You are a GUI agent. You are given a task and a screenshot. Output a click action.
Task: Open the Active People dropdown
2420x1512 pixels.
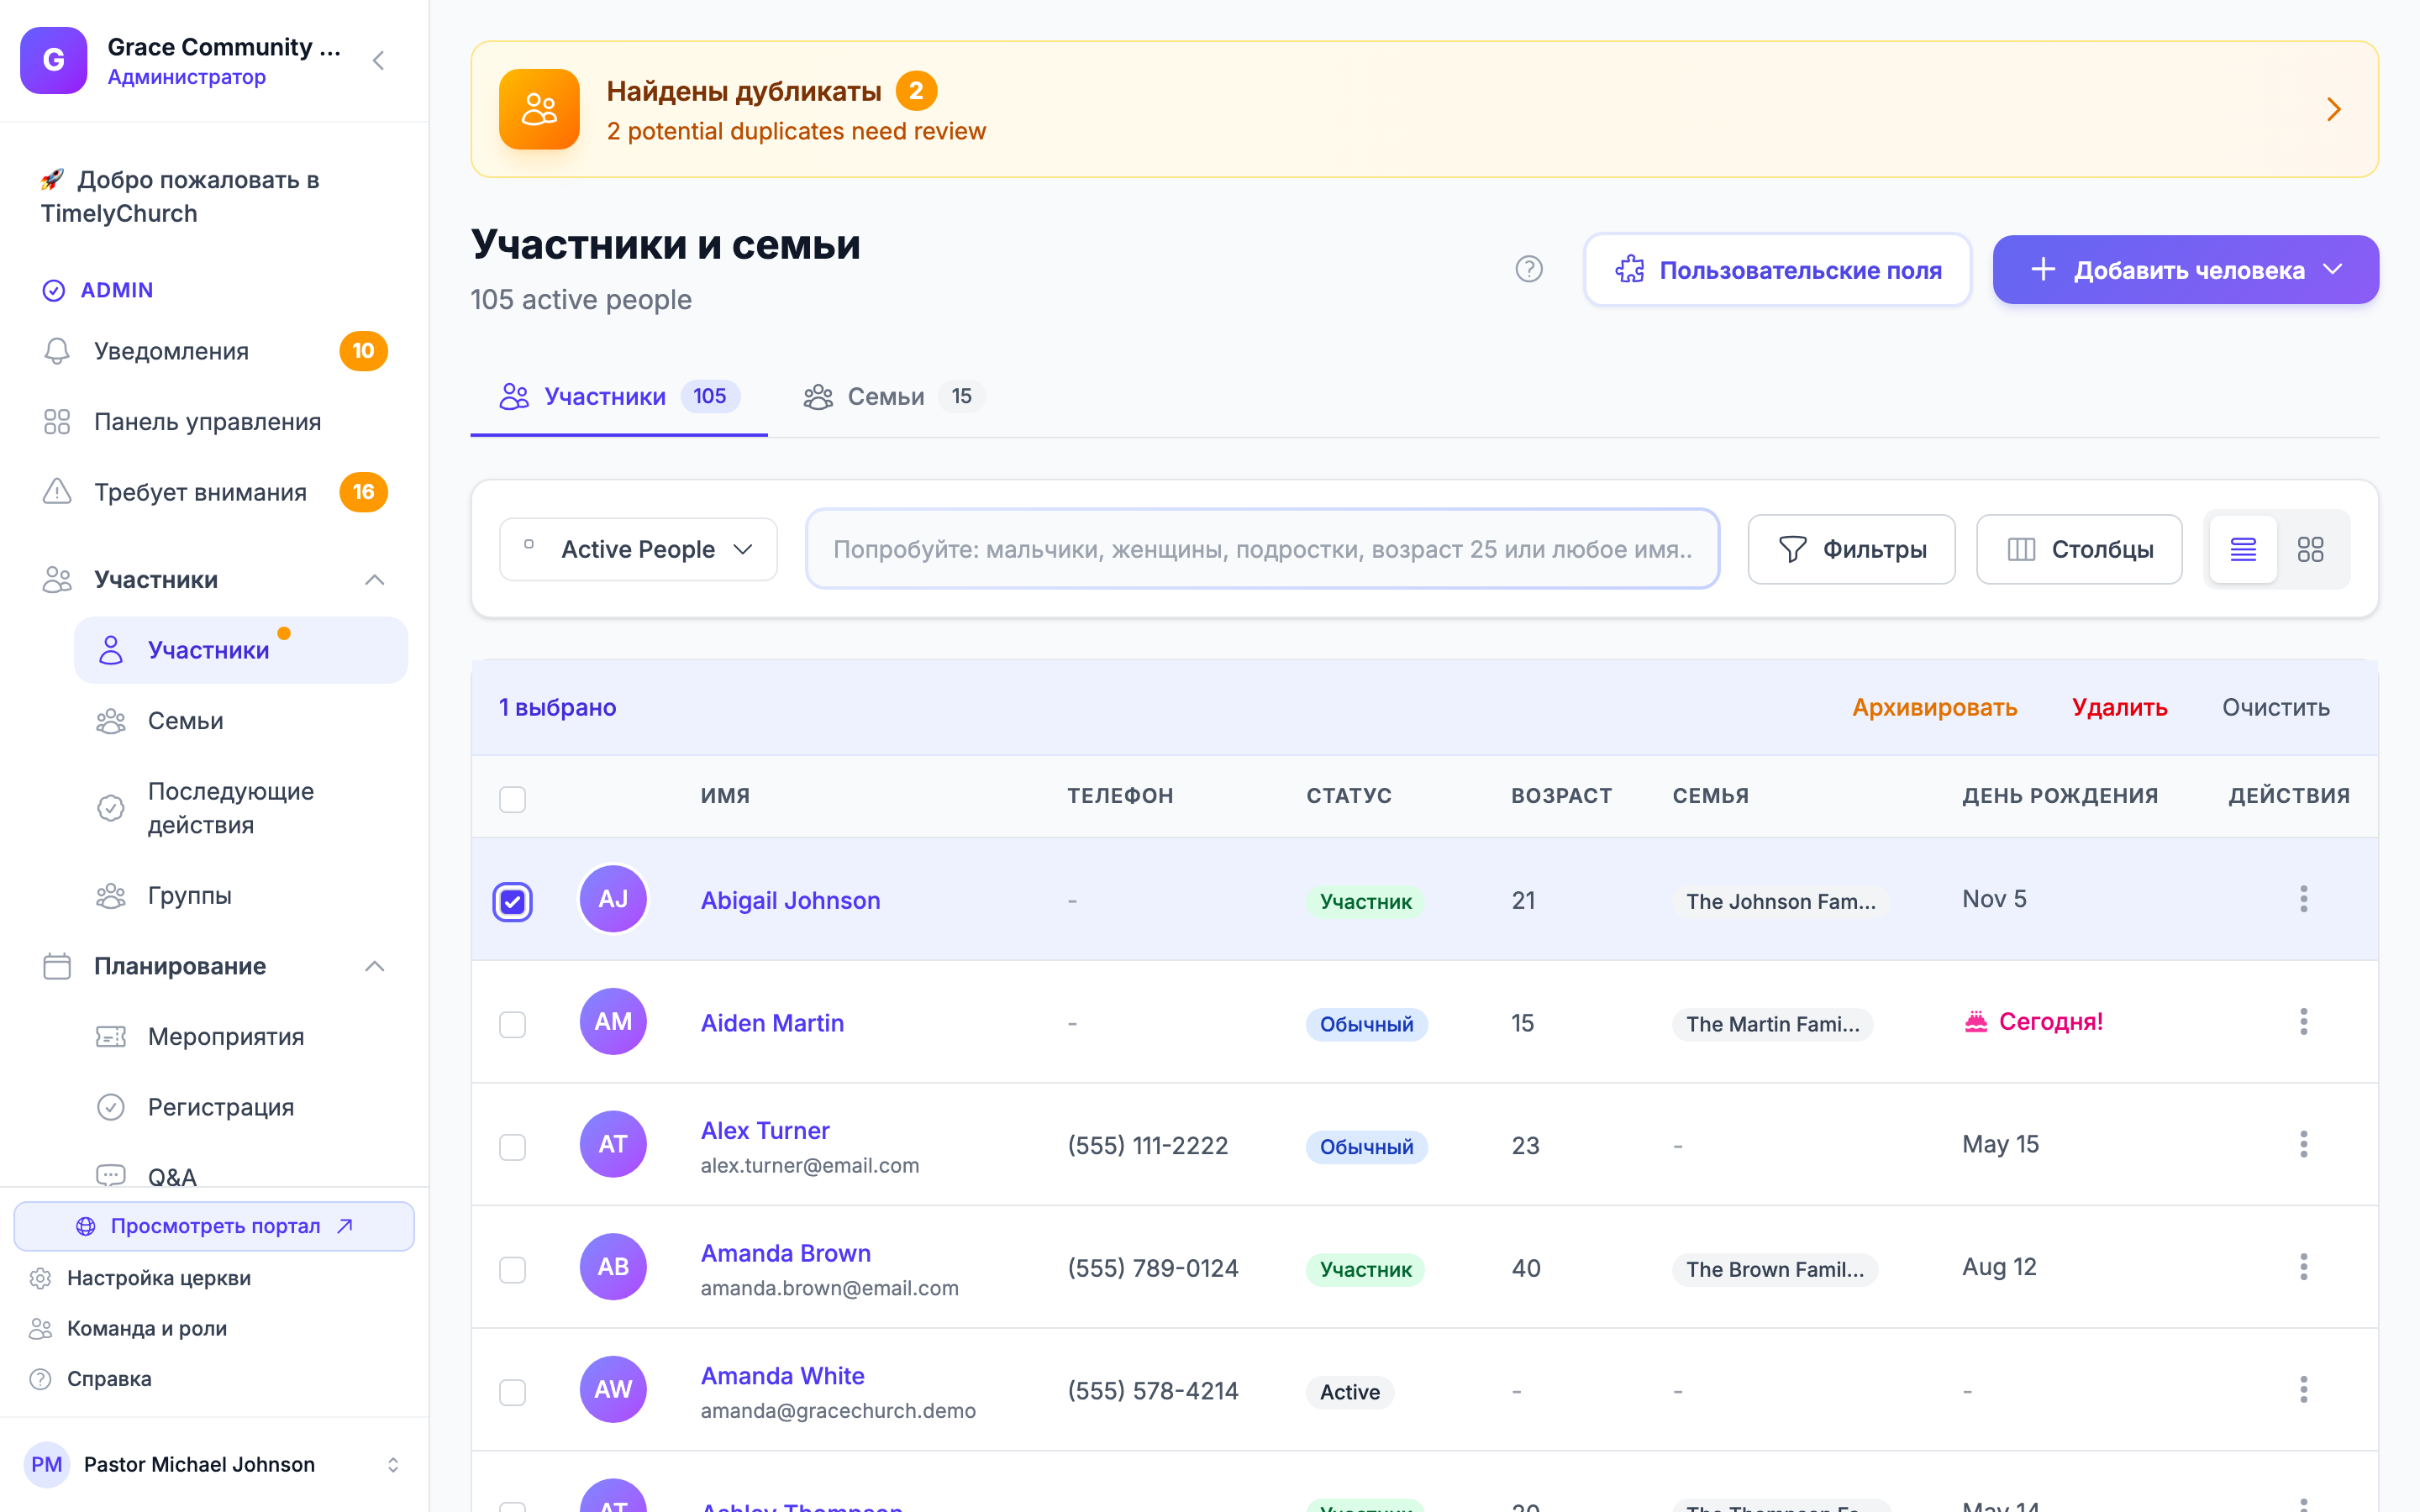pos(638,549)
